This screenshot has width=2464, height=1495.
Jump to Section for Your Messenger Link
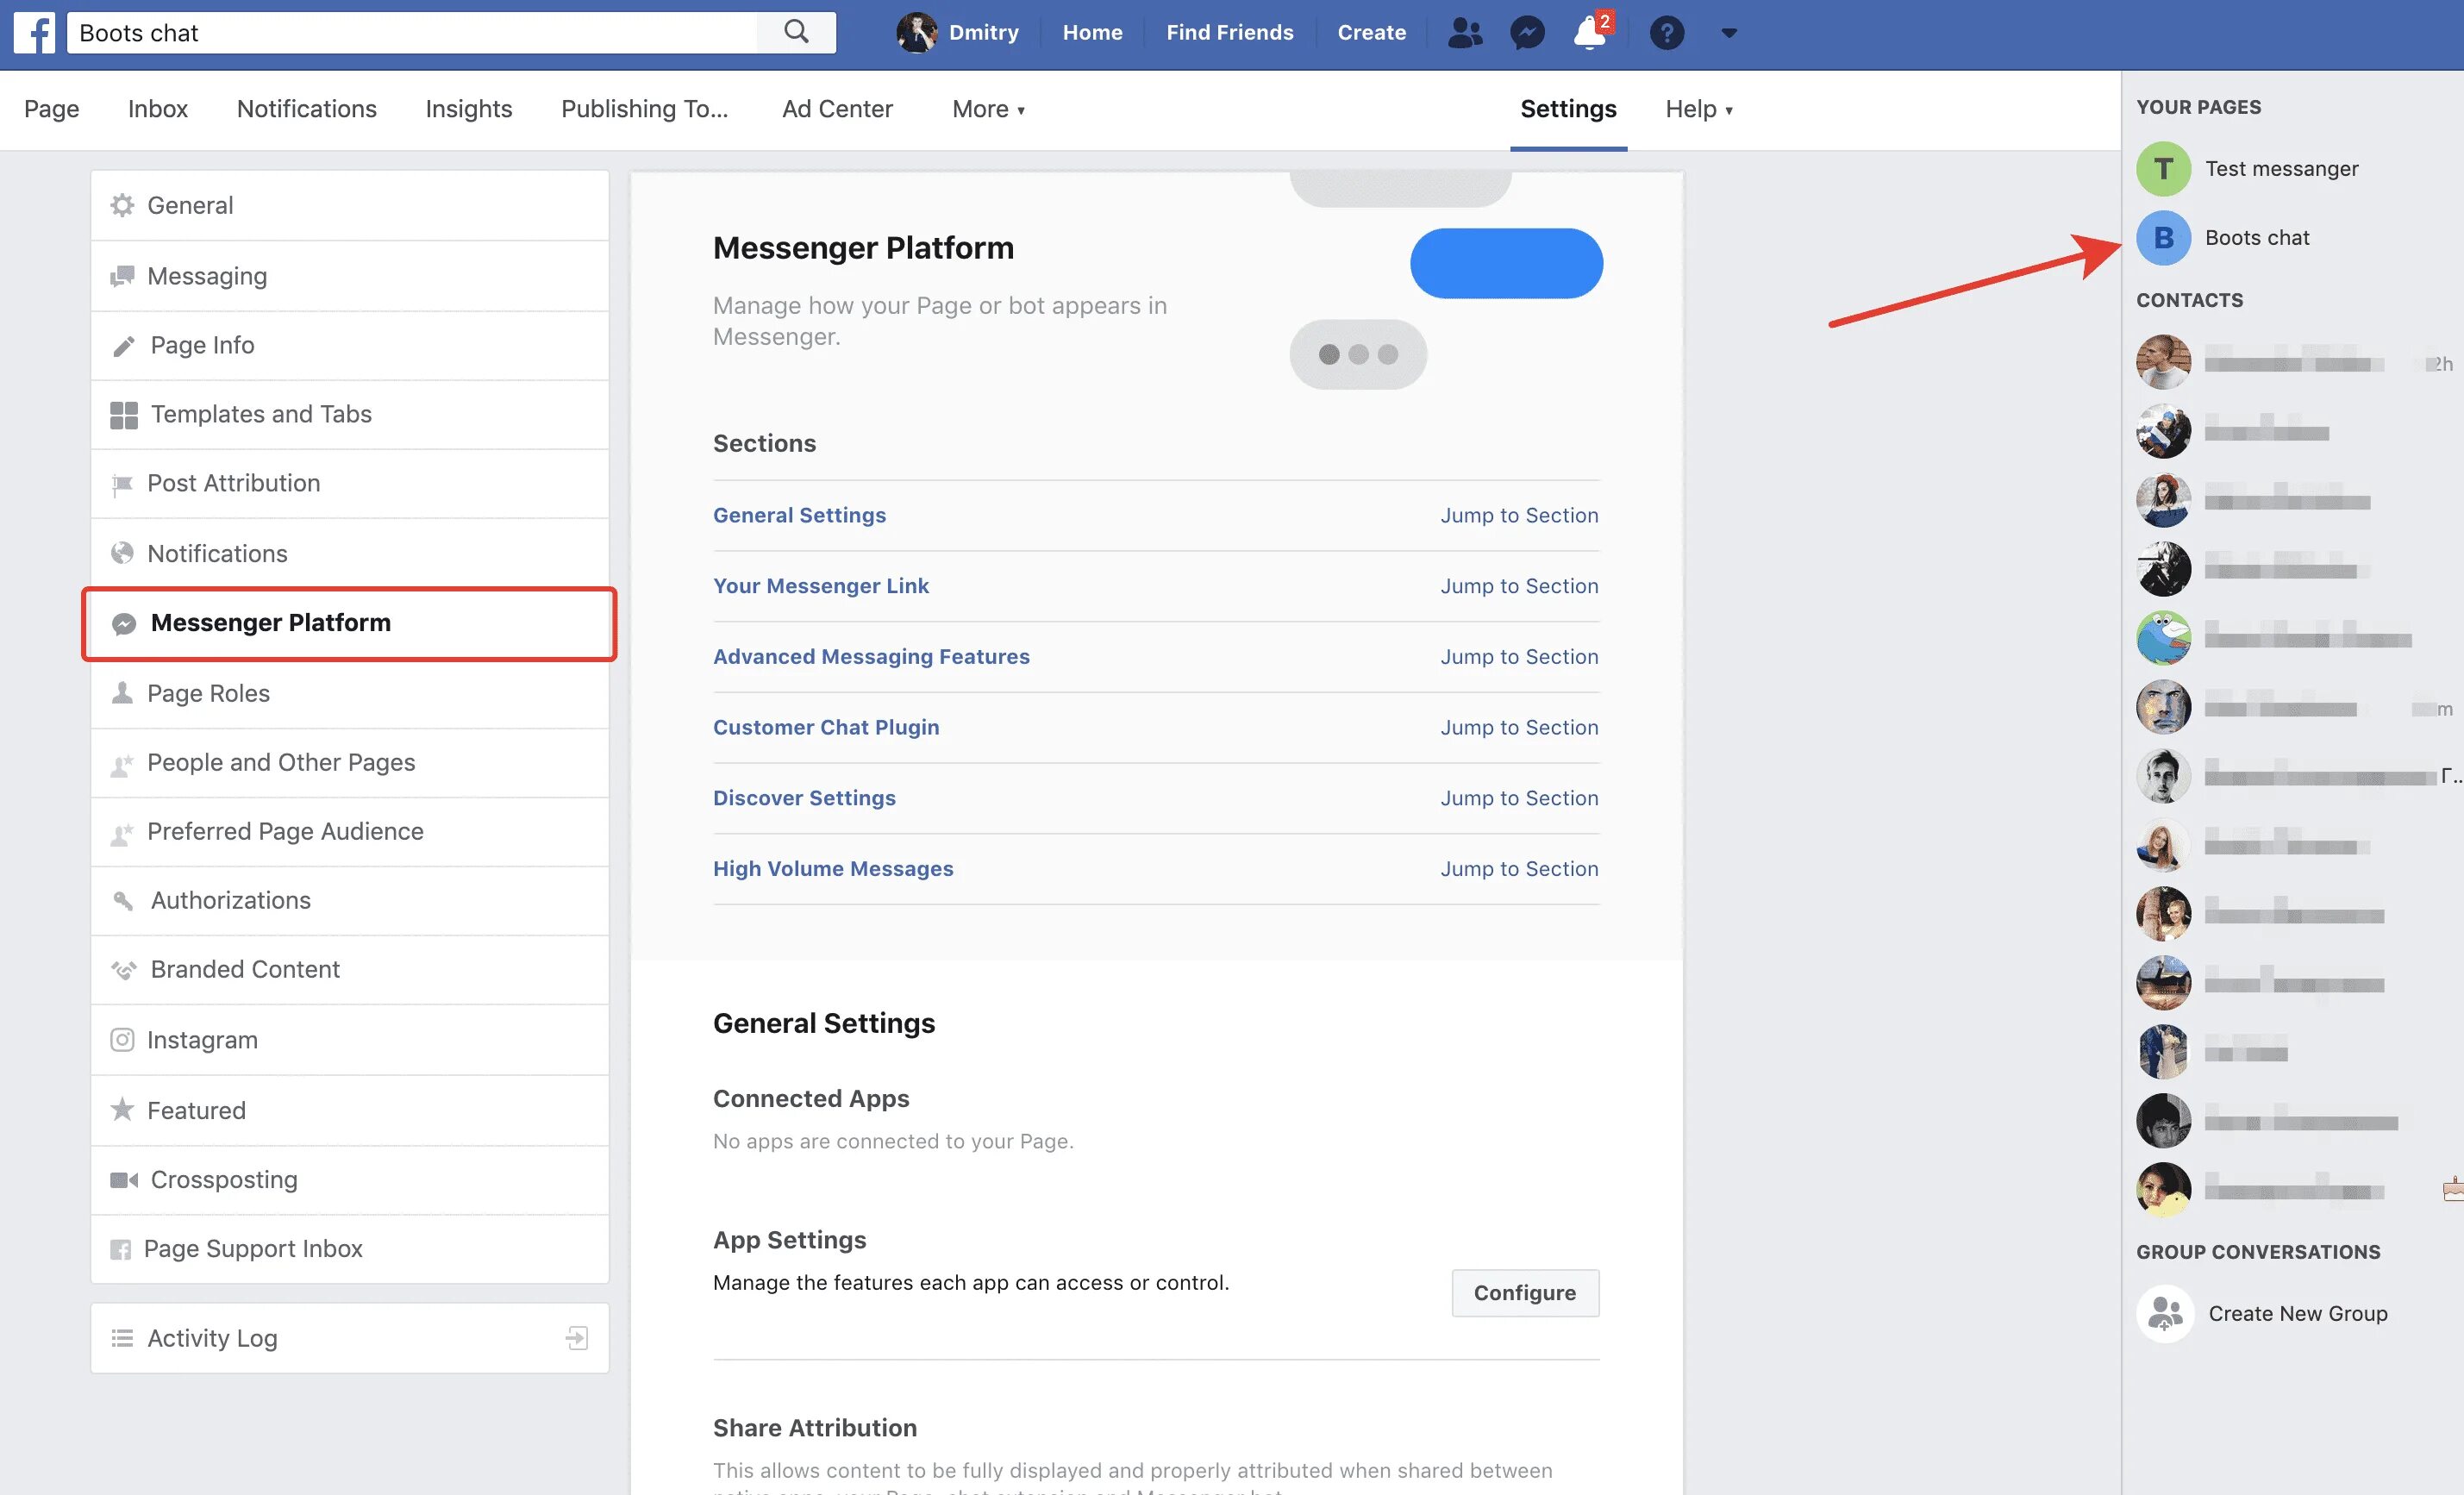click(x=1519, y=586)
